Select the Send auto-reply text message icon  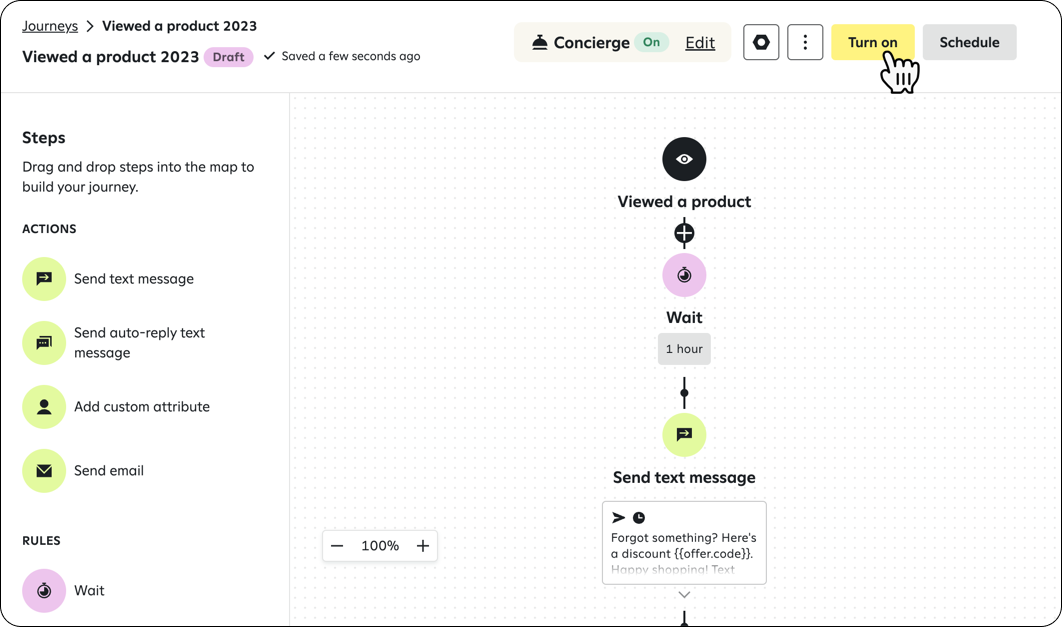(44, 343)
